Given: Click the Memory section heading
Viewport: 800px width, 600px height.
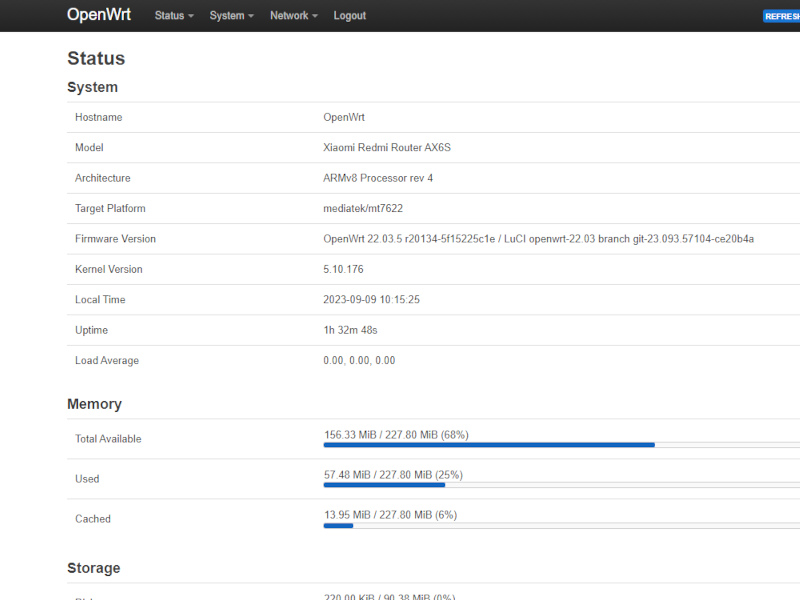Looking at the screenshot, I should (x=94, y=404).
